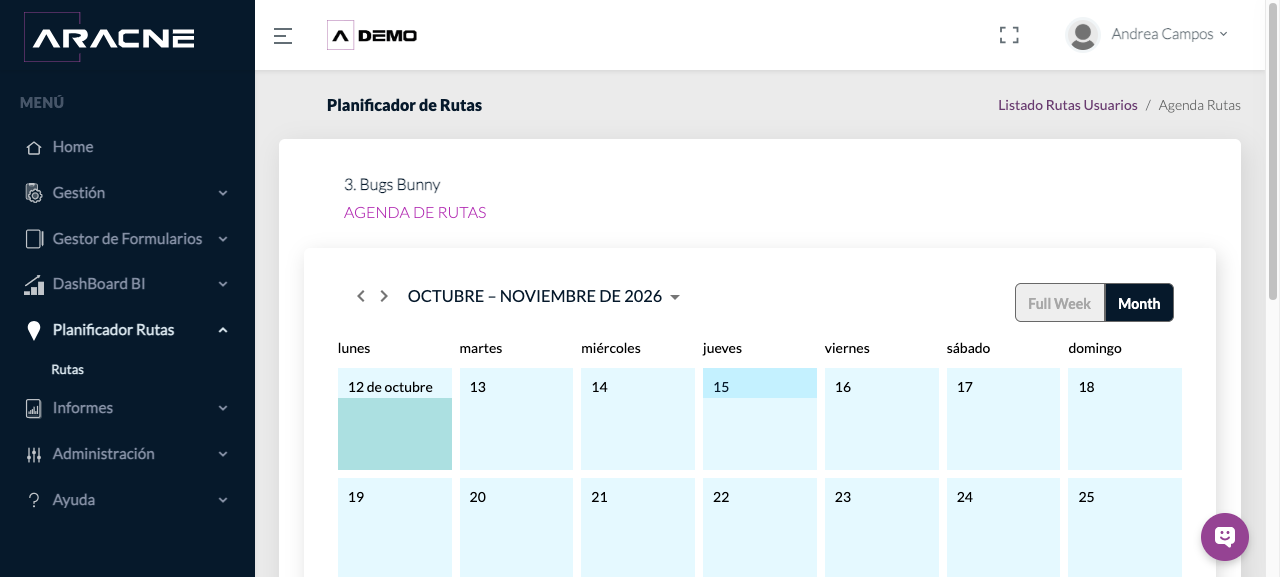Select calendar day 16
Screen dimensions: 1280x577
pyautogui.click(x=882, y=419)
